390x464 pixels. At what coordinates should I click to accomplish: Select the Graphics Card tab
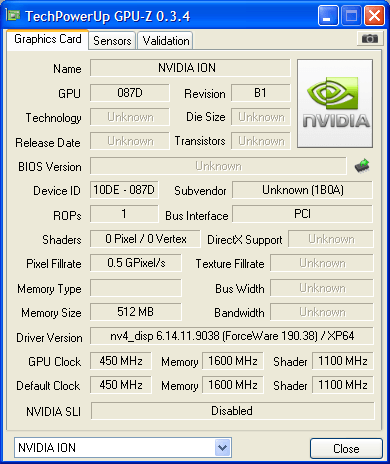pos(48,39)
